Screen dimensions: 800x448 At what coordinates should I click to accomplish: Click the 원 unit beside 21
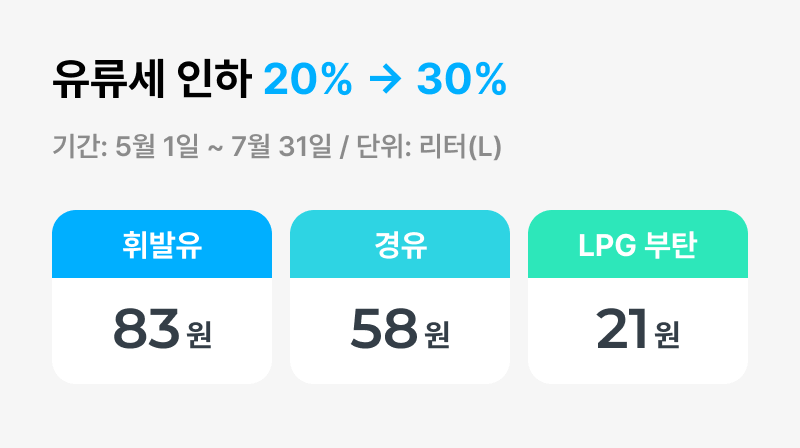click(667, 335)
